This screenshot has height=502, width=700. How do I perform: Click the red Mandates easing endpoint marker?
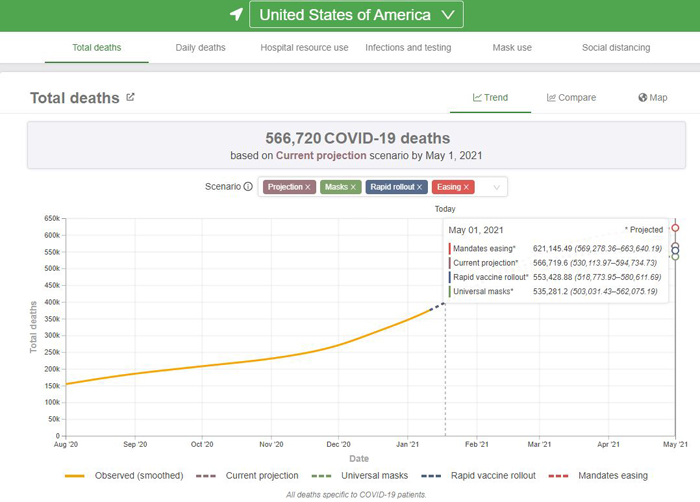[x=675, y=228]
